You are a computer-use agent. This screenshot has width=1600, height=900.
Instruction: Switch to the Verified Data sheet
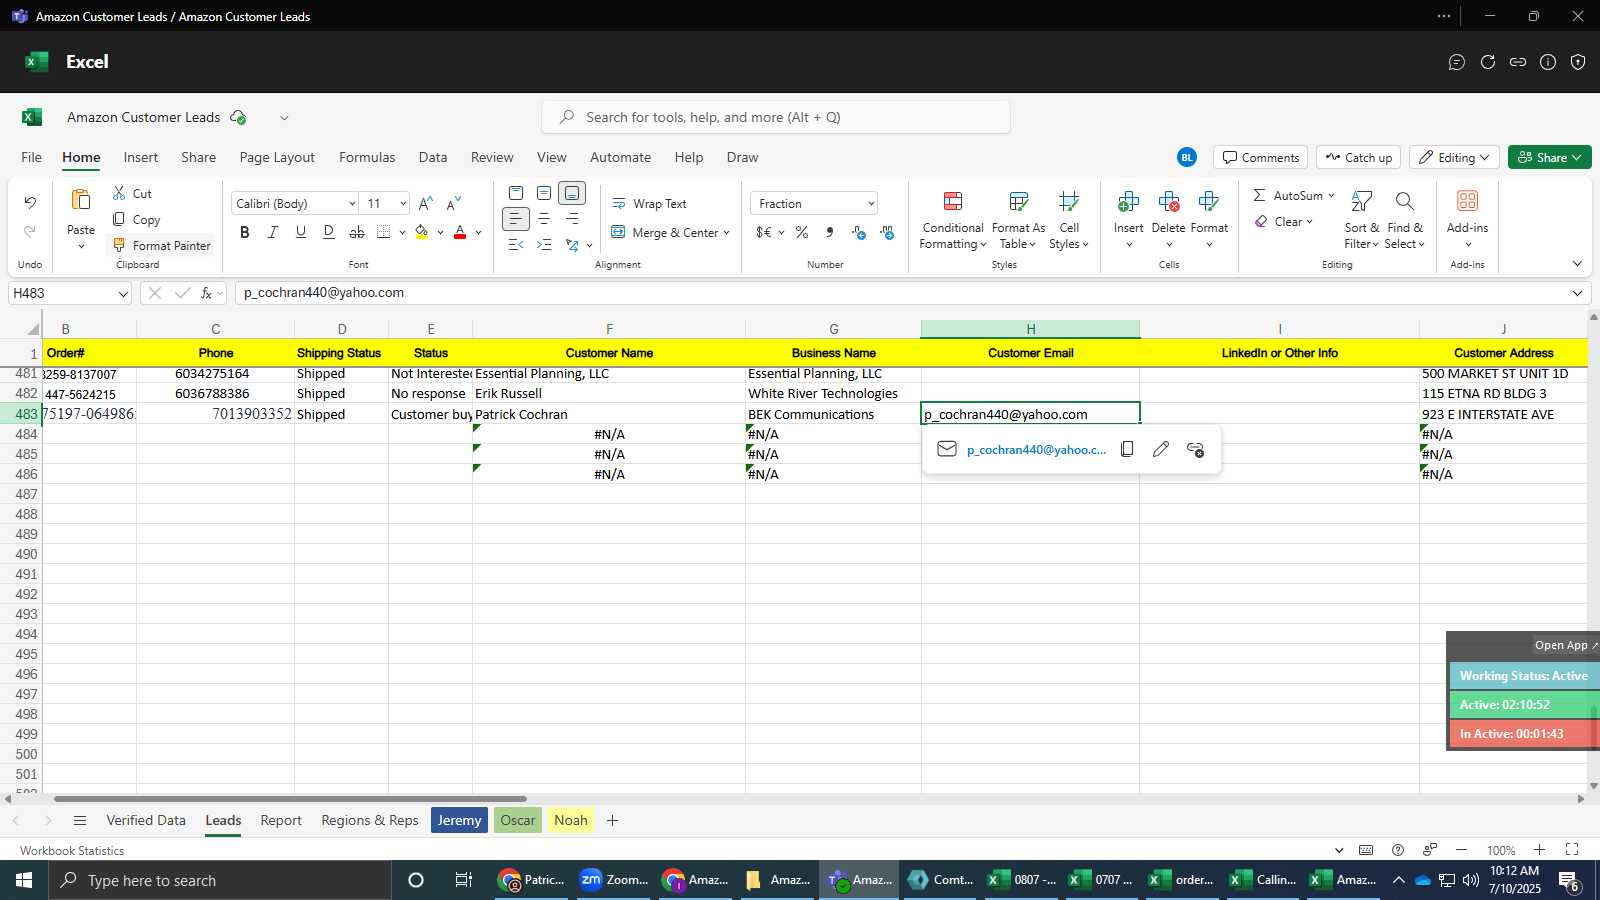[146, 820]
